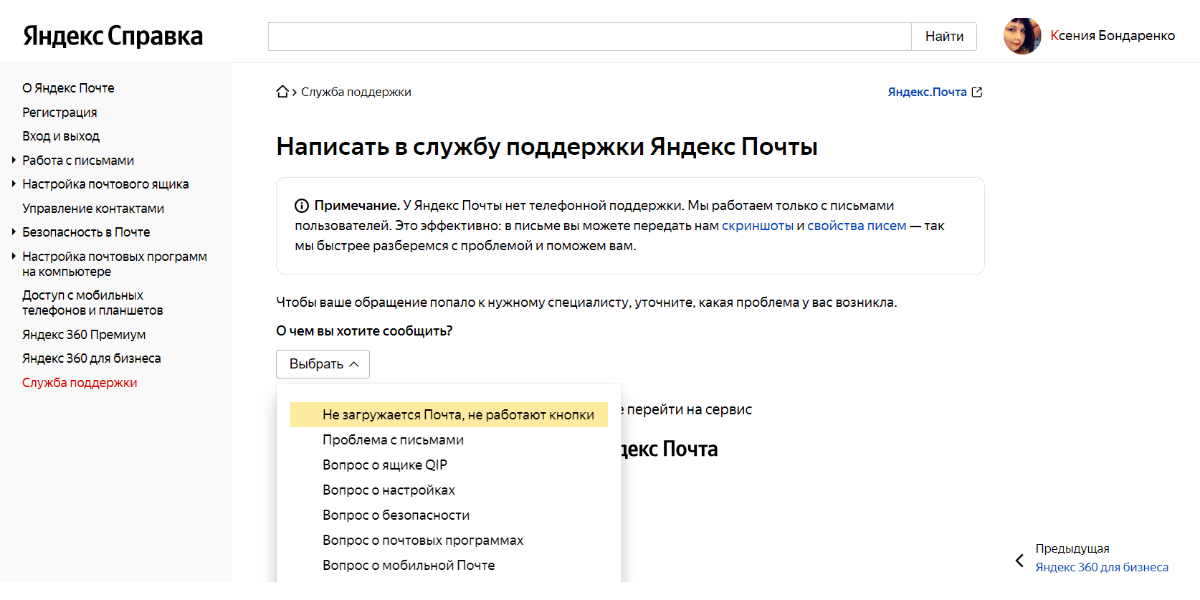
Task: Open Ксения Бондаренко profile avatar
Action: [1022, 36]
